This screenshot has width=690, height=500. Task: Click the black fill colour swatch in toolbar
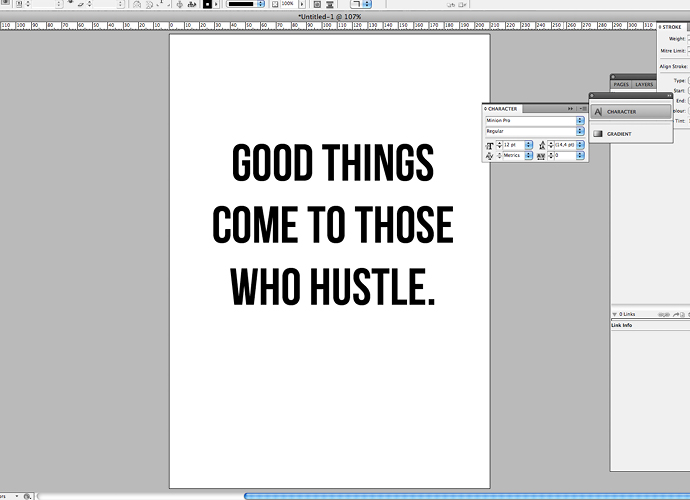(207, 4)
